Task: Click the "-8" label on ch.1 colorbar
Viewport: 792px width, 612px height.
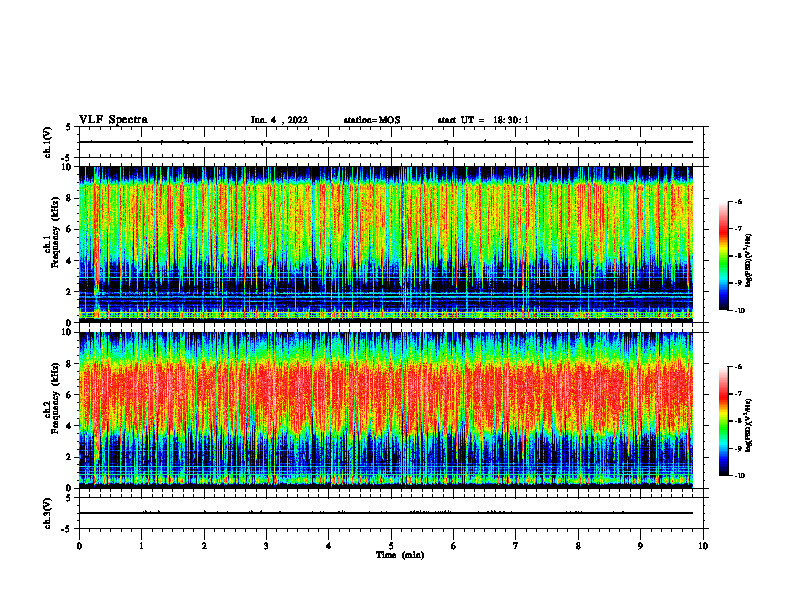Action: 738,256
